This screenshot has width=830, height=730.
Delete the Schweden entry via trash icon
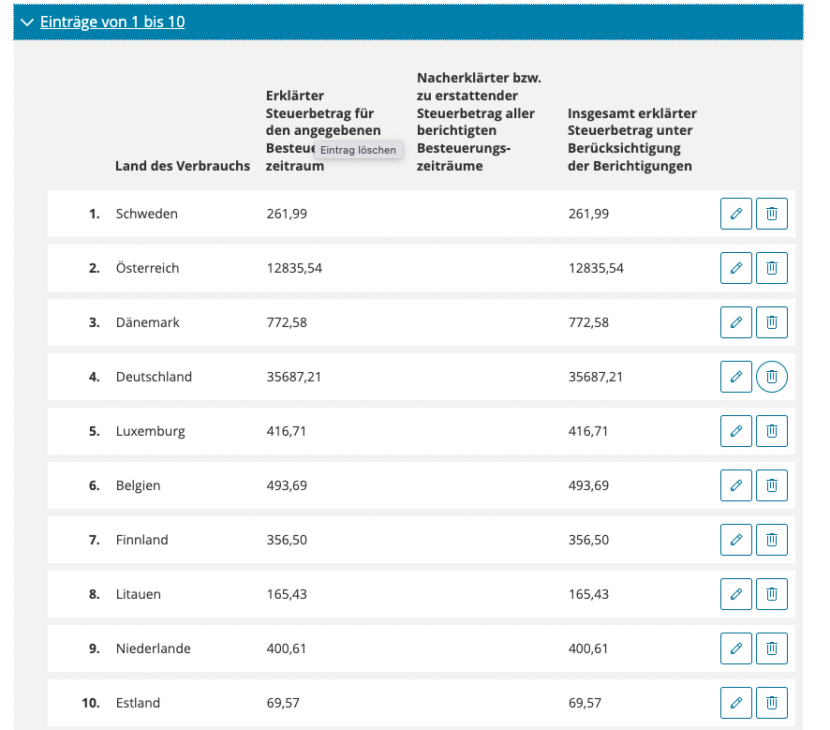click(772, 213)
